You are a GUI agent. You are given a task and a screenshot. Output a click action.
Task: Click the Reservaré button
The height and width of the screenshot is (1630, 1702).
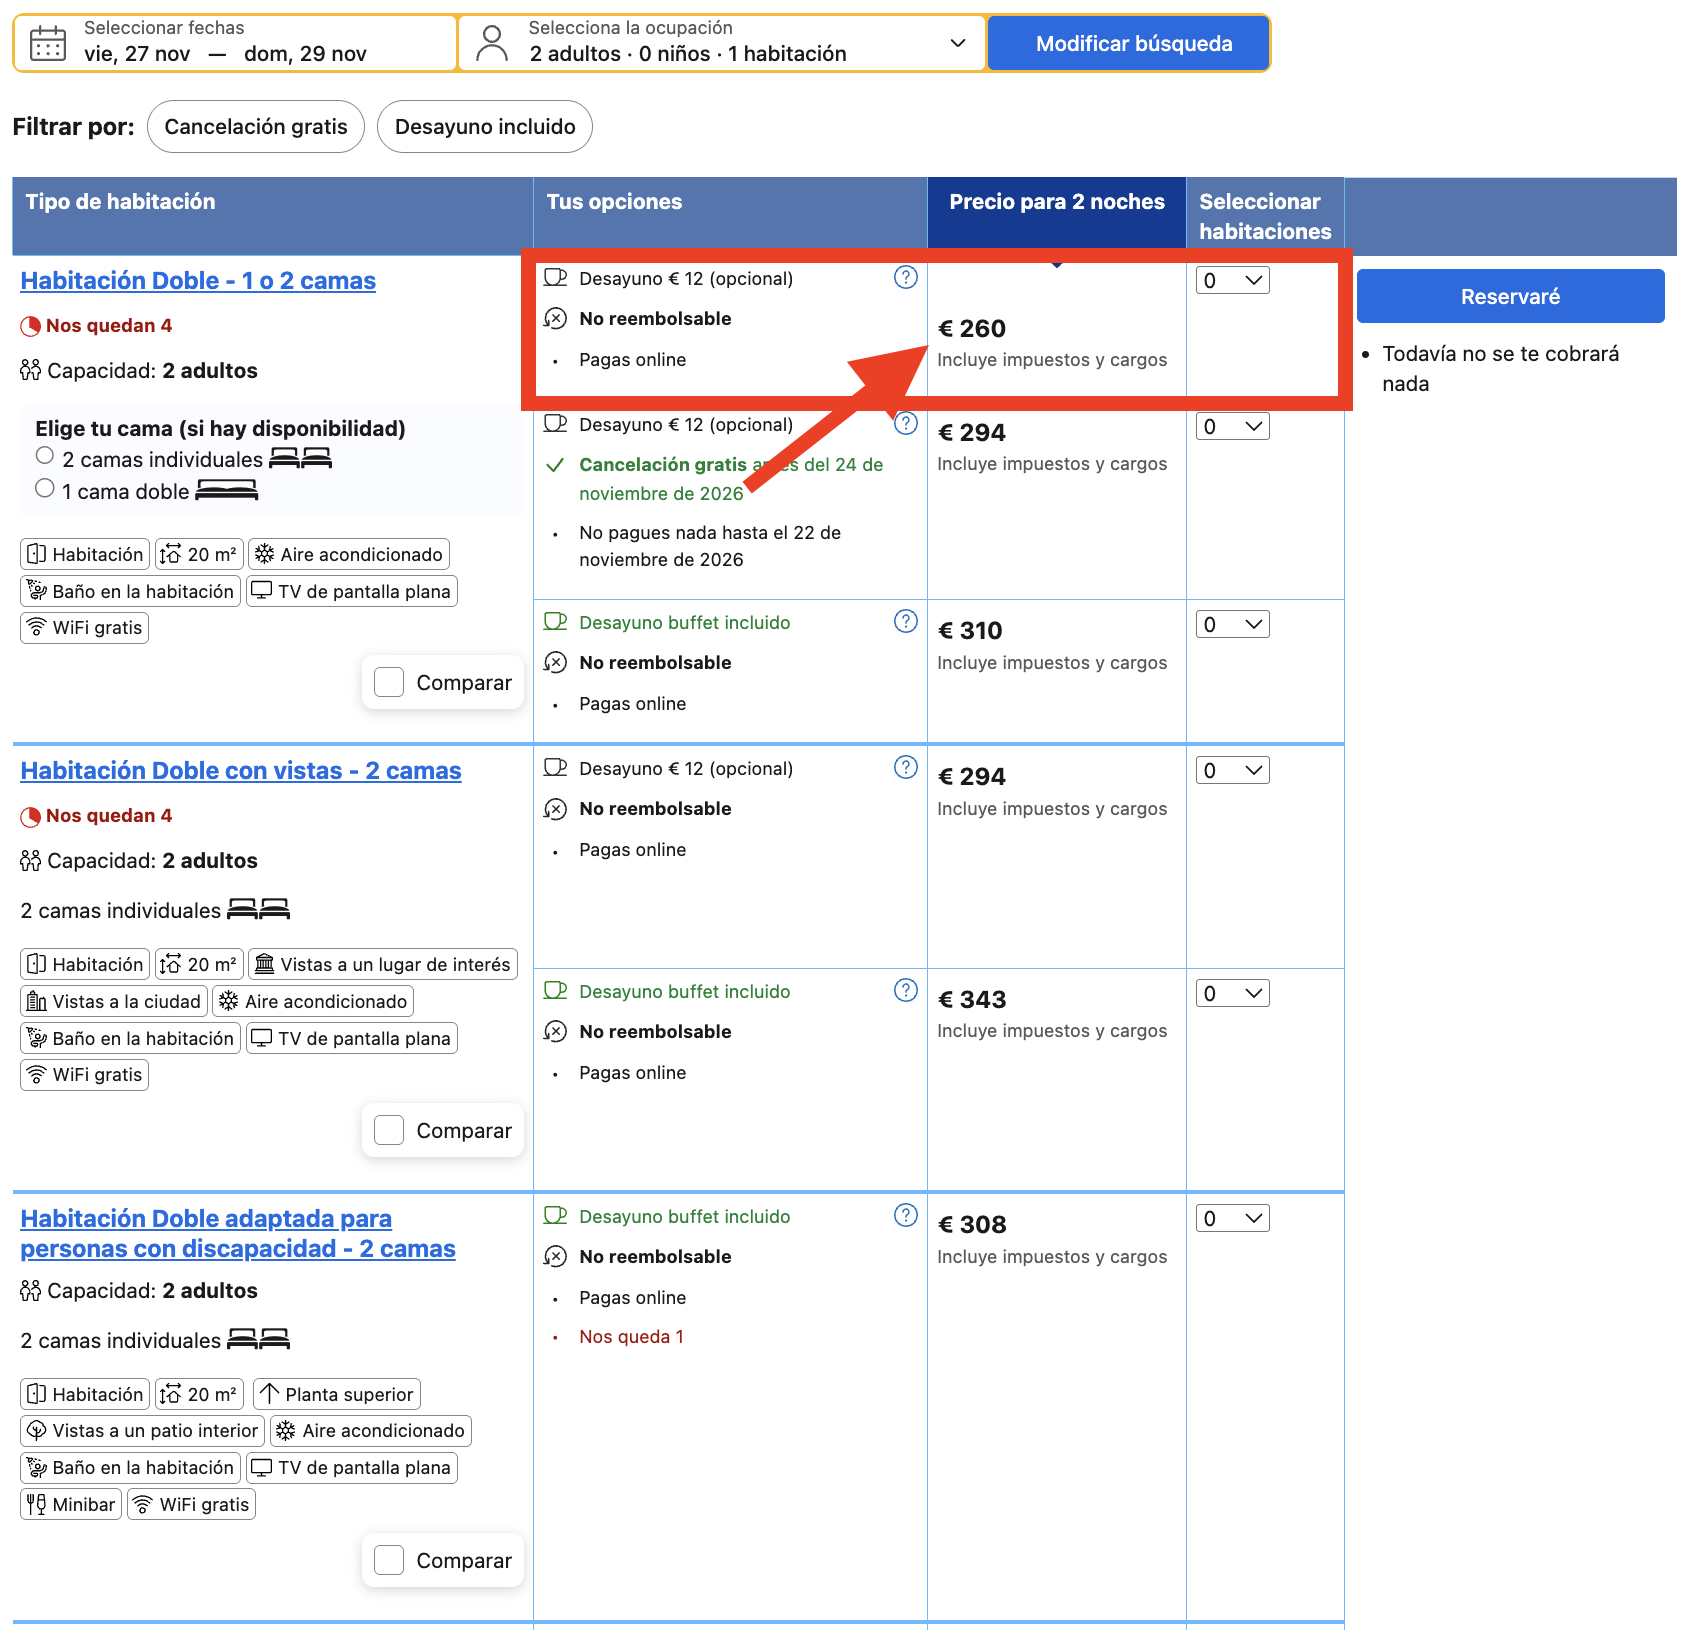[1510, 296]
